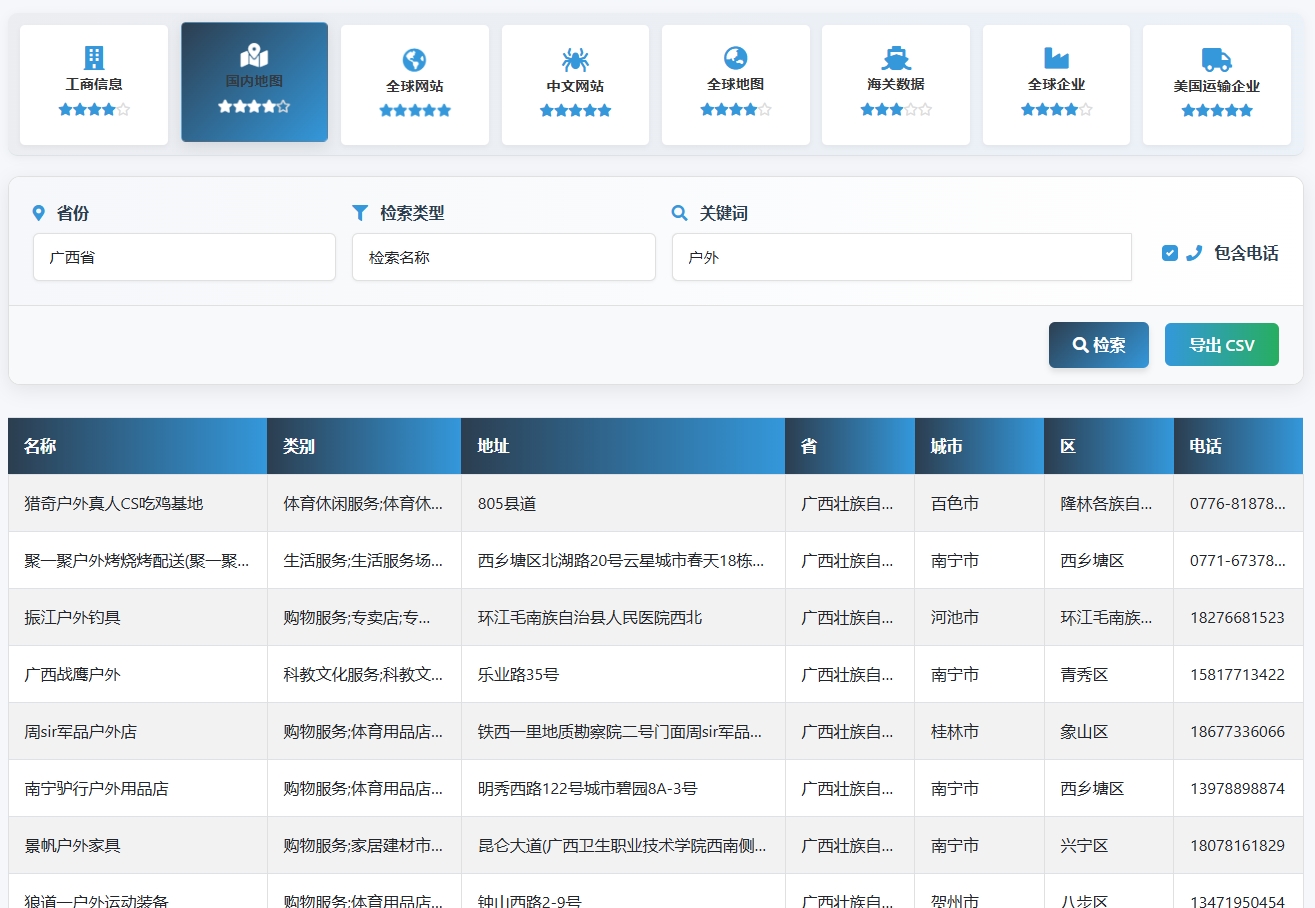Click the star rating under 全球网站
This screenshot has height=908, width=1315.
(x=415, y=110)
